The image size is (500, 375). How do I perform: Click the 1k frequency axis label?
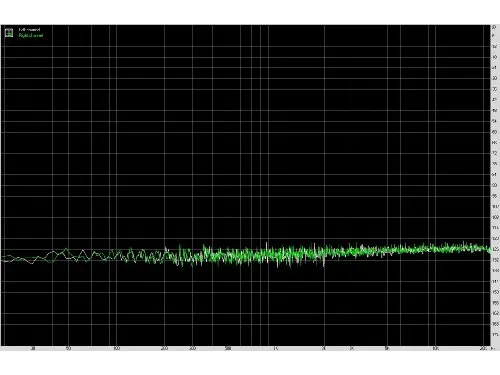coord(276,349)
